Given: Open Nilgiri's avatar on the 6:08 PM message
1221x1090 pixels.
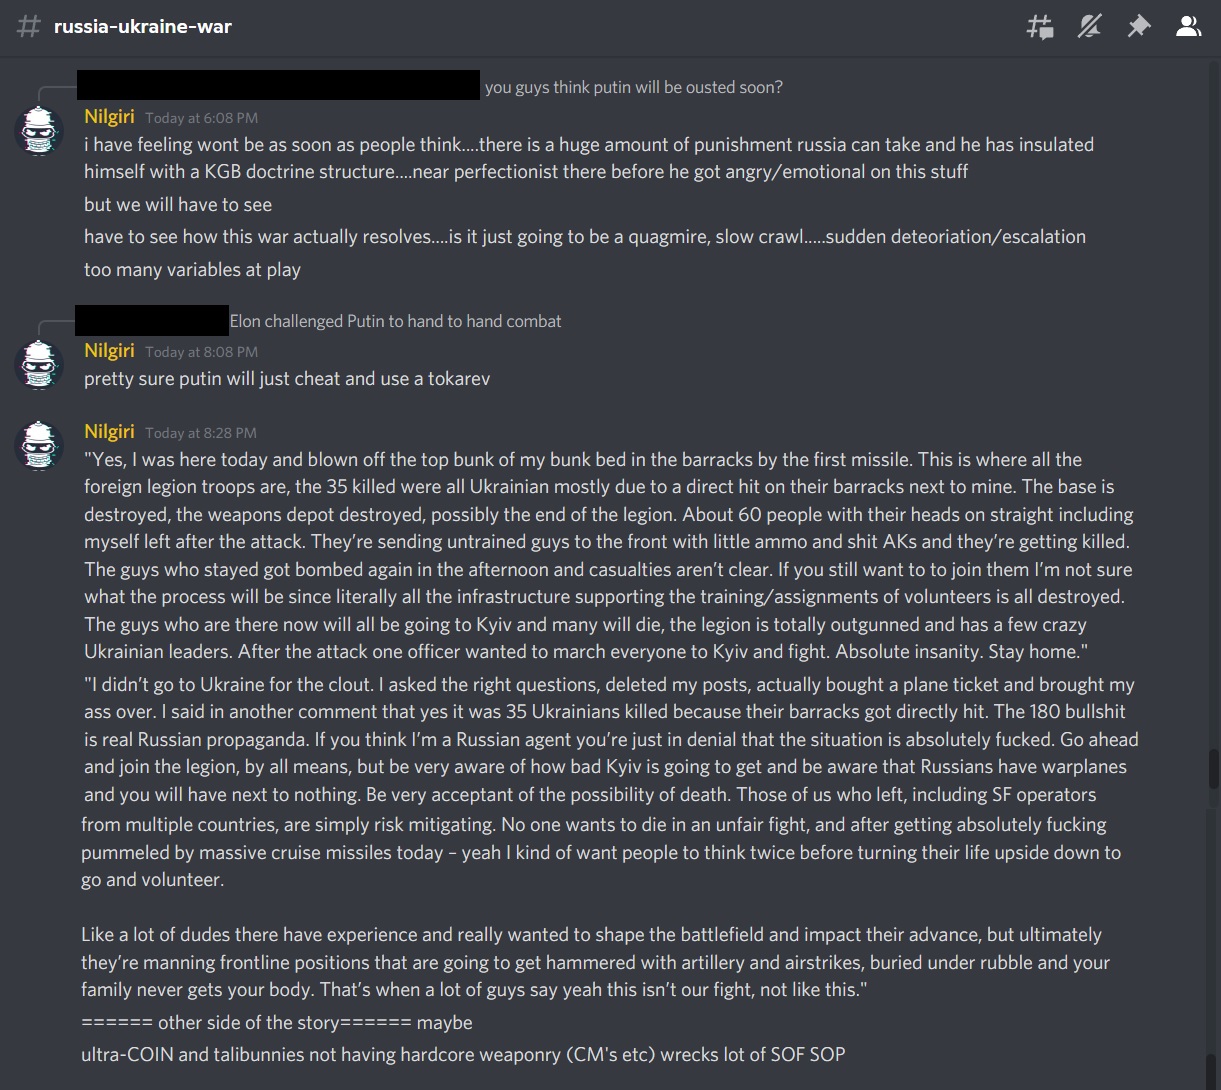Looking at the screenshot, I should [x=41, y=130].
